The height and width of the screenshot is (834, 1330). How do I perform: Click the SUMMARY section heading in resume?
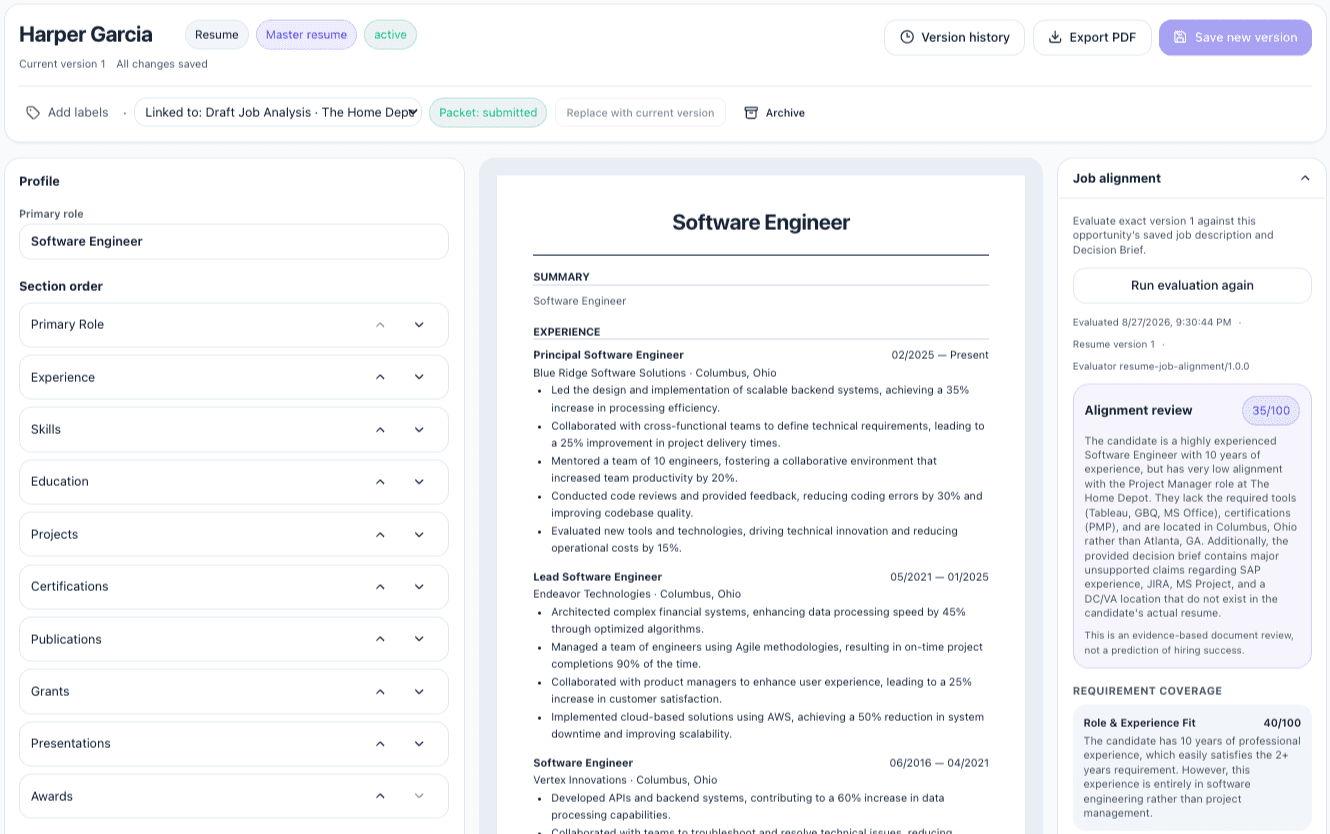[561, 277]
